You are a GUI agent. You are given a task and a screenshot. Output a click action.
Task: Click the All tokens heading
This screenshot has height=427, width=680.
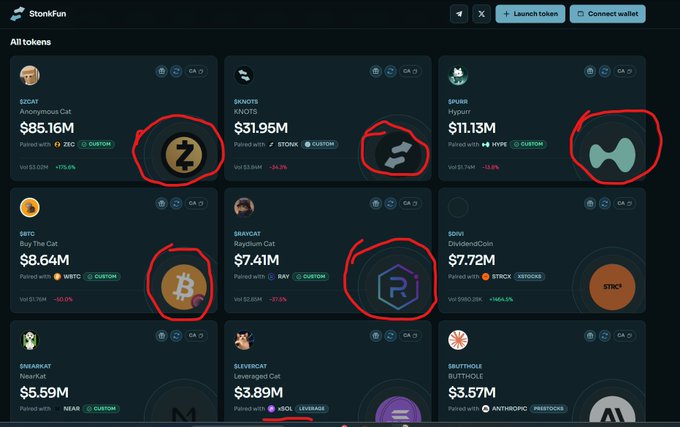[x=30, y=42]
